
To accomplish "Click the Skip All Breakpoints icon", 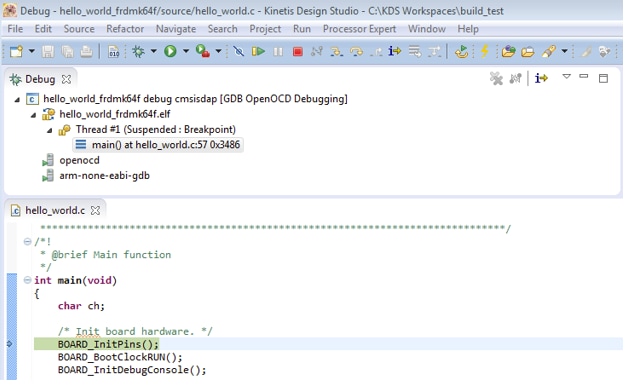I will (x=239, y=51).
